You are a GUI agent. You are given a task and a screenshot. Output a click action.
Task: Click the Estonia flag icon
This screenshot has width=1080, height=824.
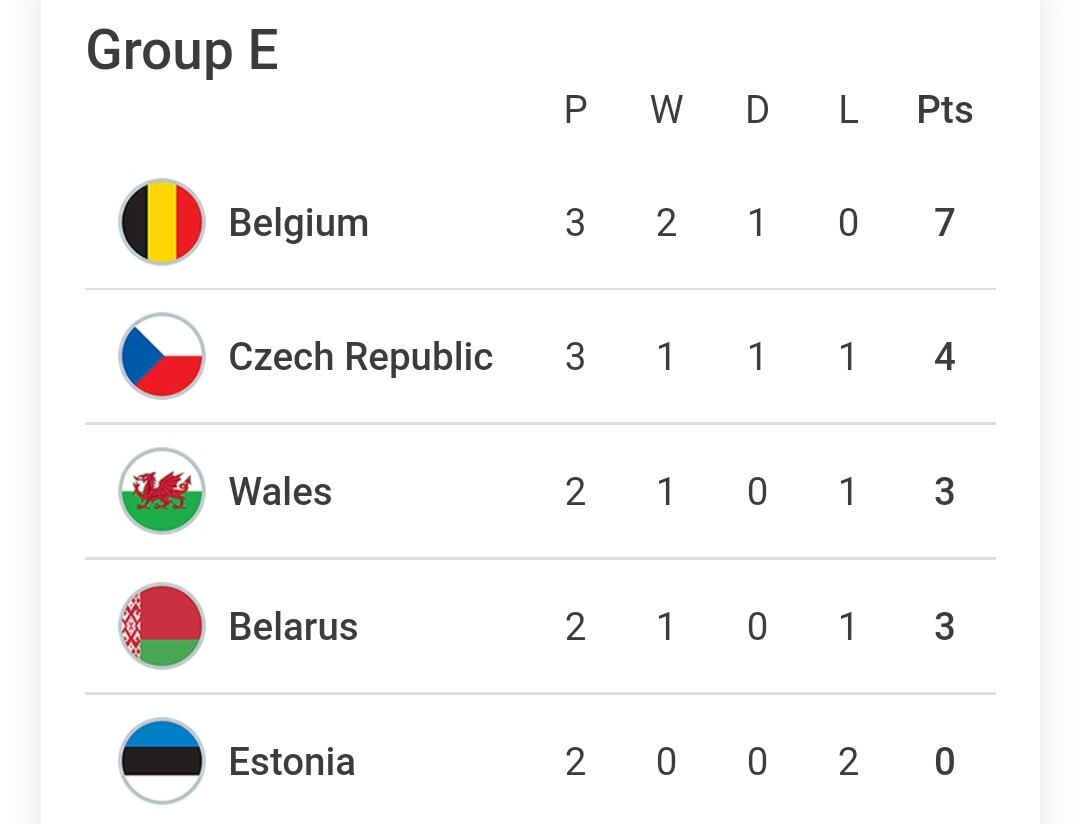[162, 761]
